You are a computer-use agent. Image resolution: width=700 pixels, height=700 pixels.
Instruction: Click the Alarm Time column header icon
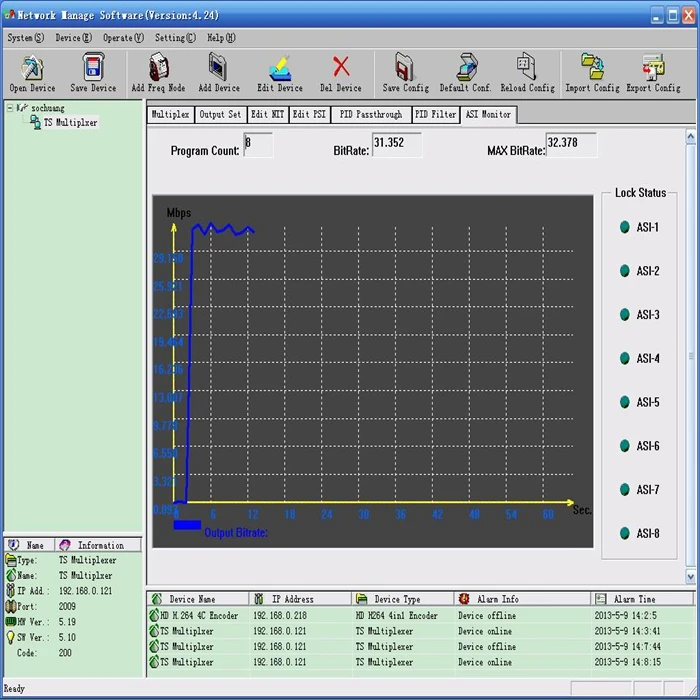pos(601,599)
